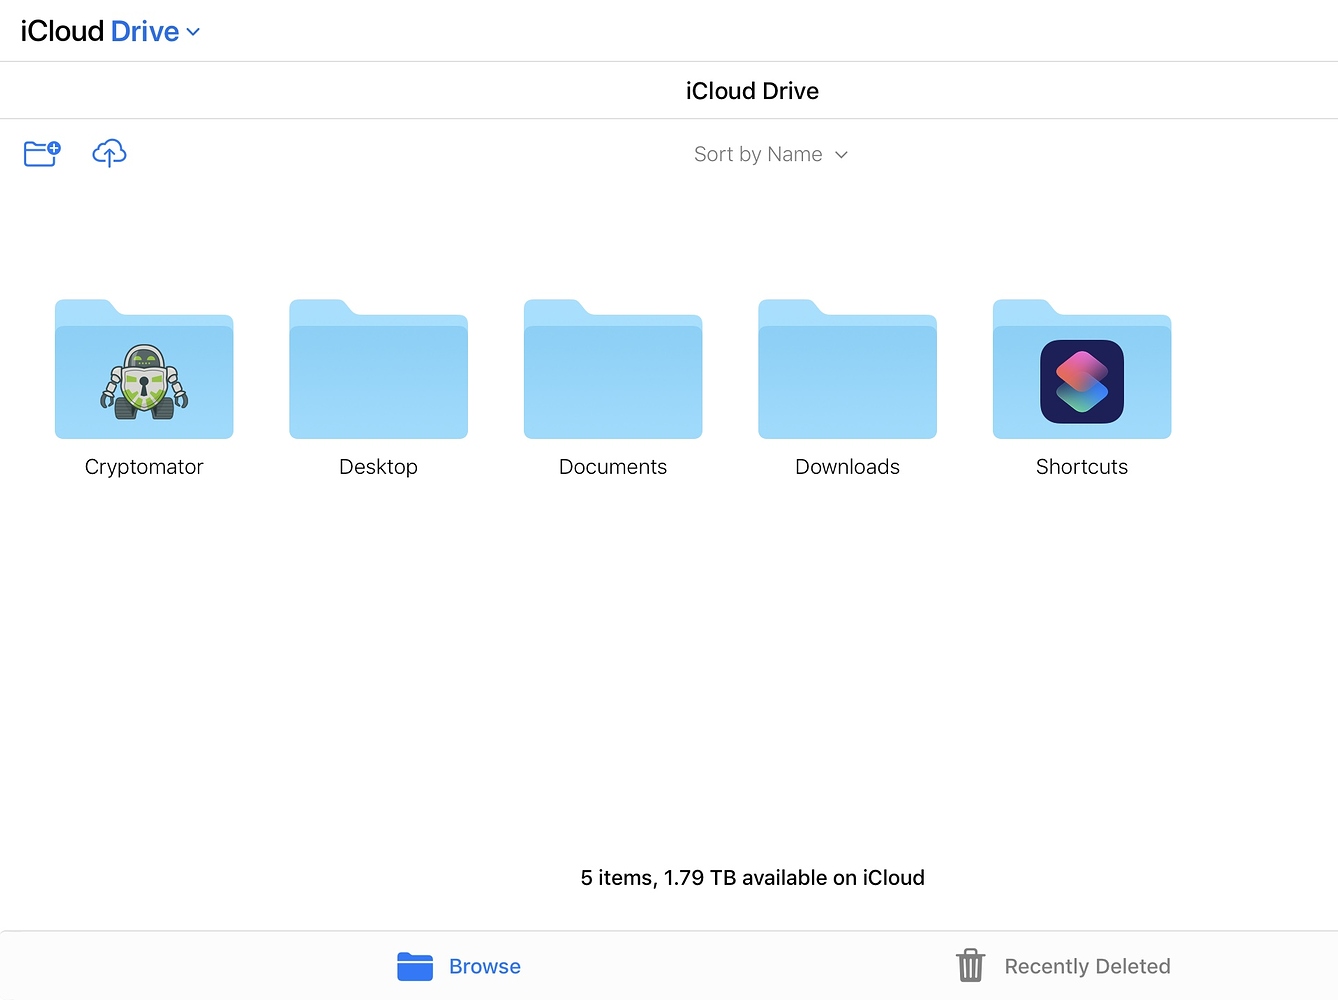The width and height of the screenshot is (1338, 1000).
Task: Select the Shortcuts folder name label
Action: [1082, 467]
